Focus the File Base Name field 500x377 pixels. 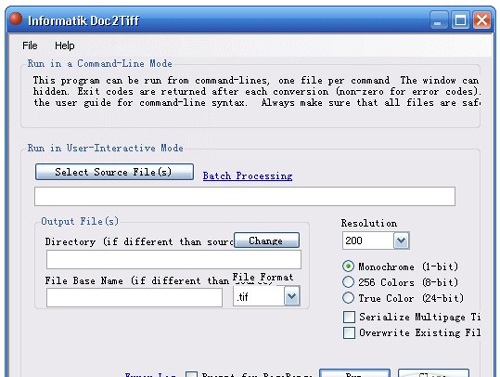134,297
